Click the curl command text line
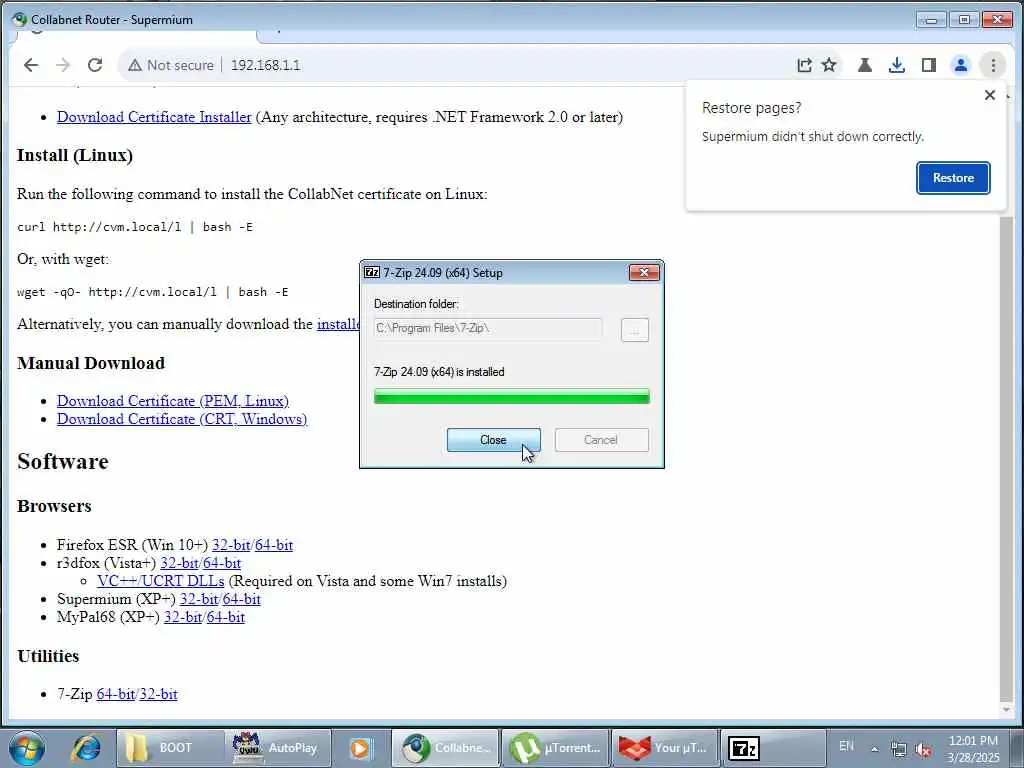 pos(135,227)
